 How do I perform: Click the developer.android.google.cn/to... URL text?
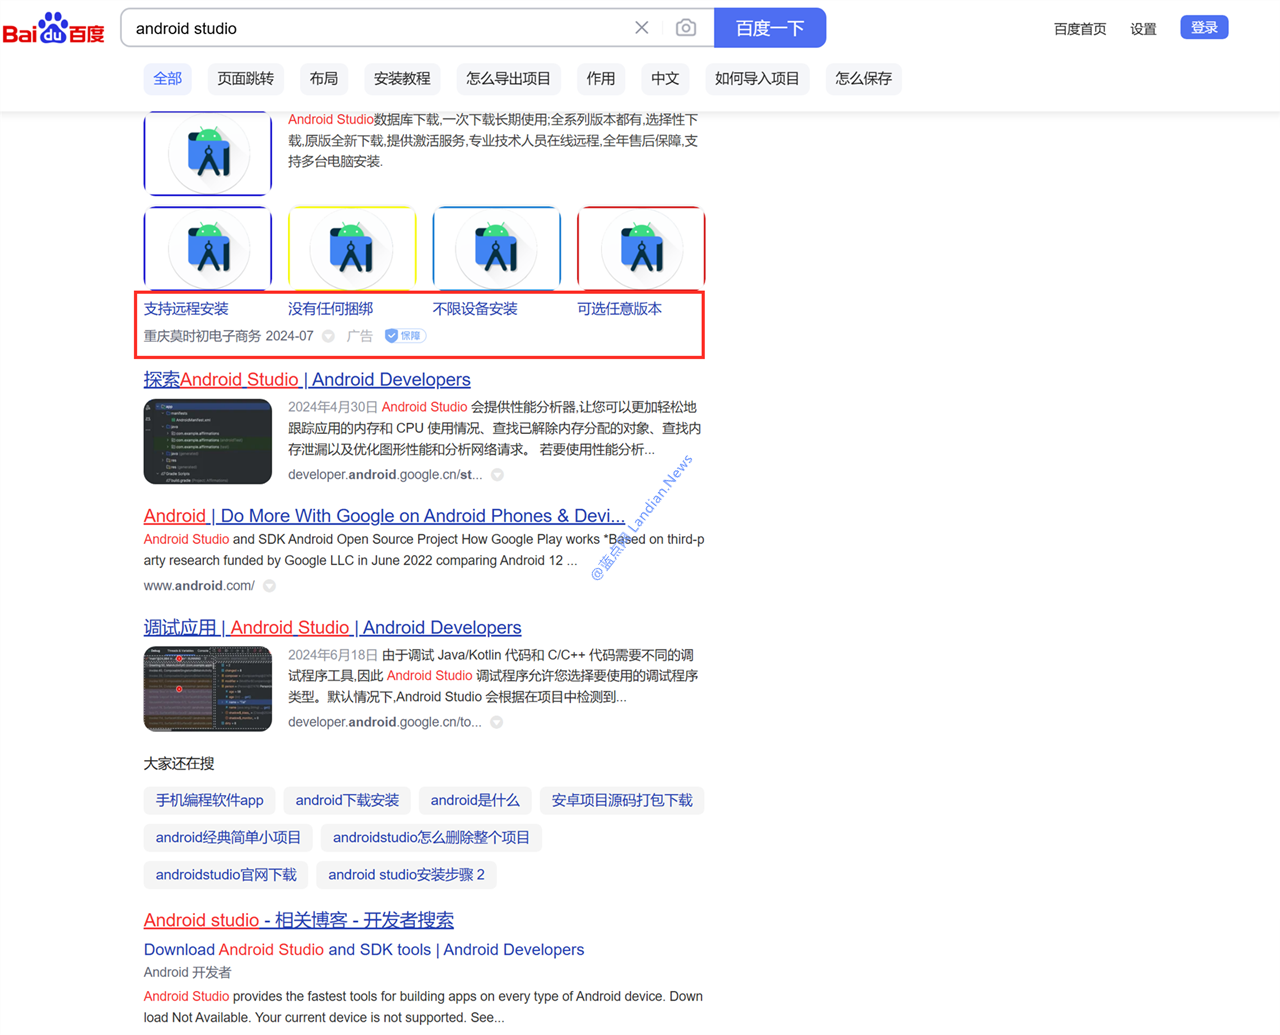tap(385, 722)
